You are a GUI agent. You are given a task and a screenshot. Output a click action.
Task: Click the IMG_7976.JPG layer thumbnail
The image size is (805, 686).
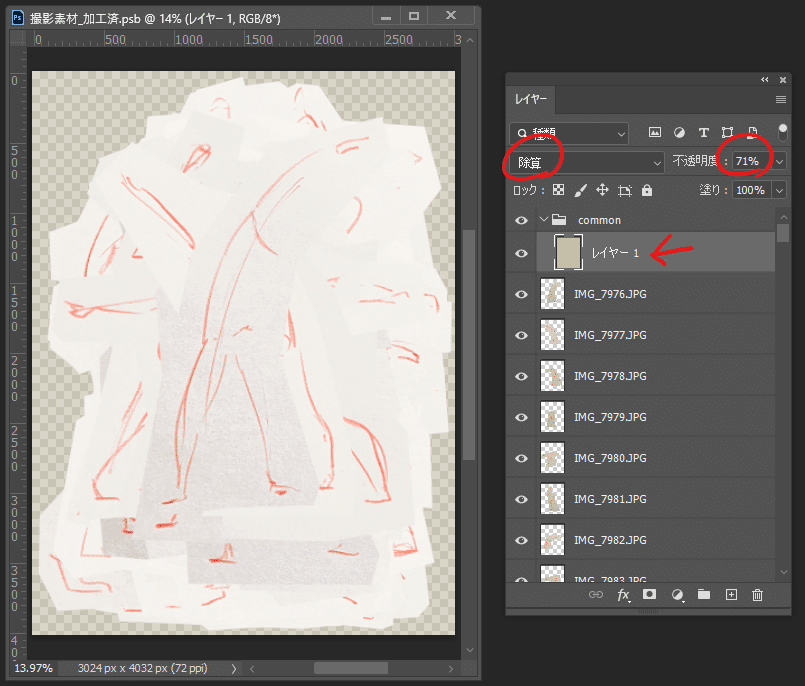coord(552,294)
